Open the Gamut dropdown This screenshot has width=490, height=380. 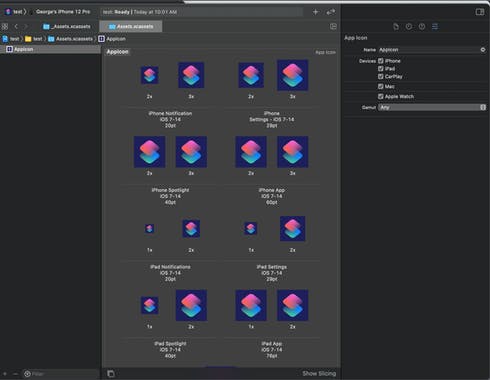coord(432,107)
